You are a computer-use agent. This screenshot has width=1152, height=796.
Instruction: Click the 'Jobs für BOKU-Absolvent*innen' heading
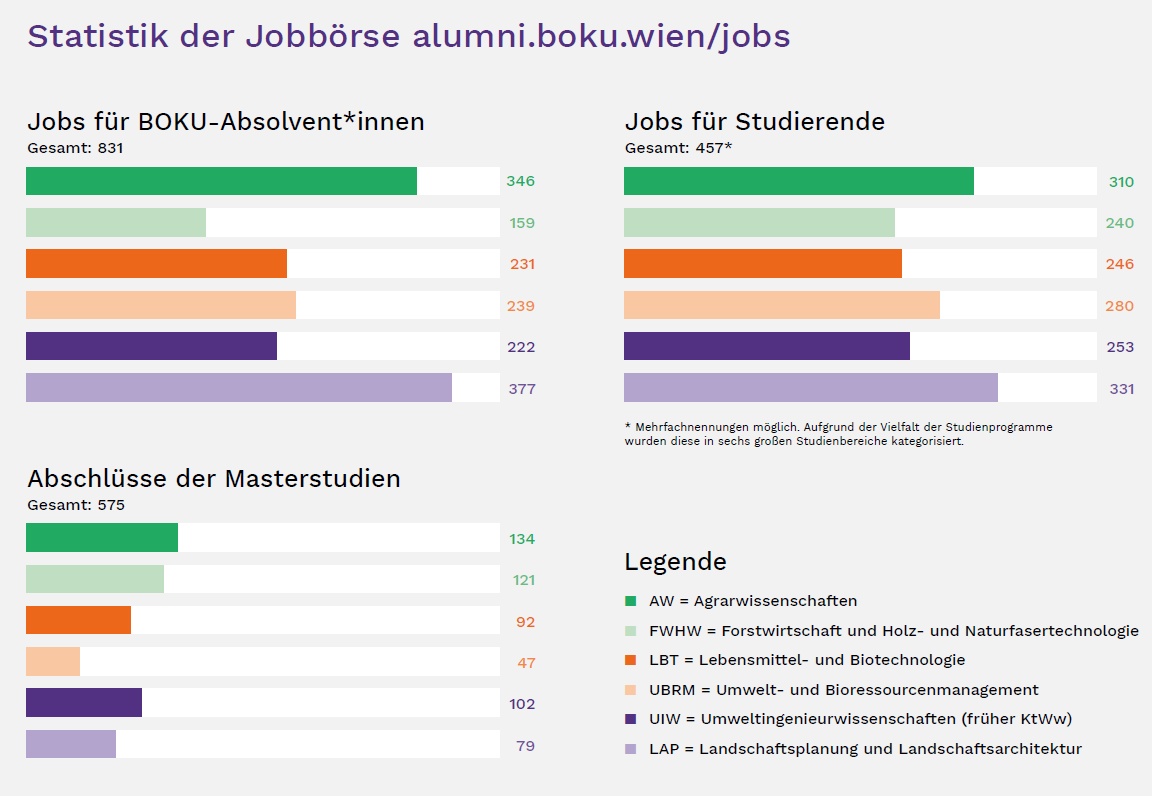click(226, 121)
